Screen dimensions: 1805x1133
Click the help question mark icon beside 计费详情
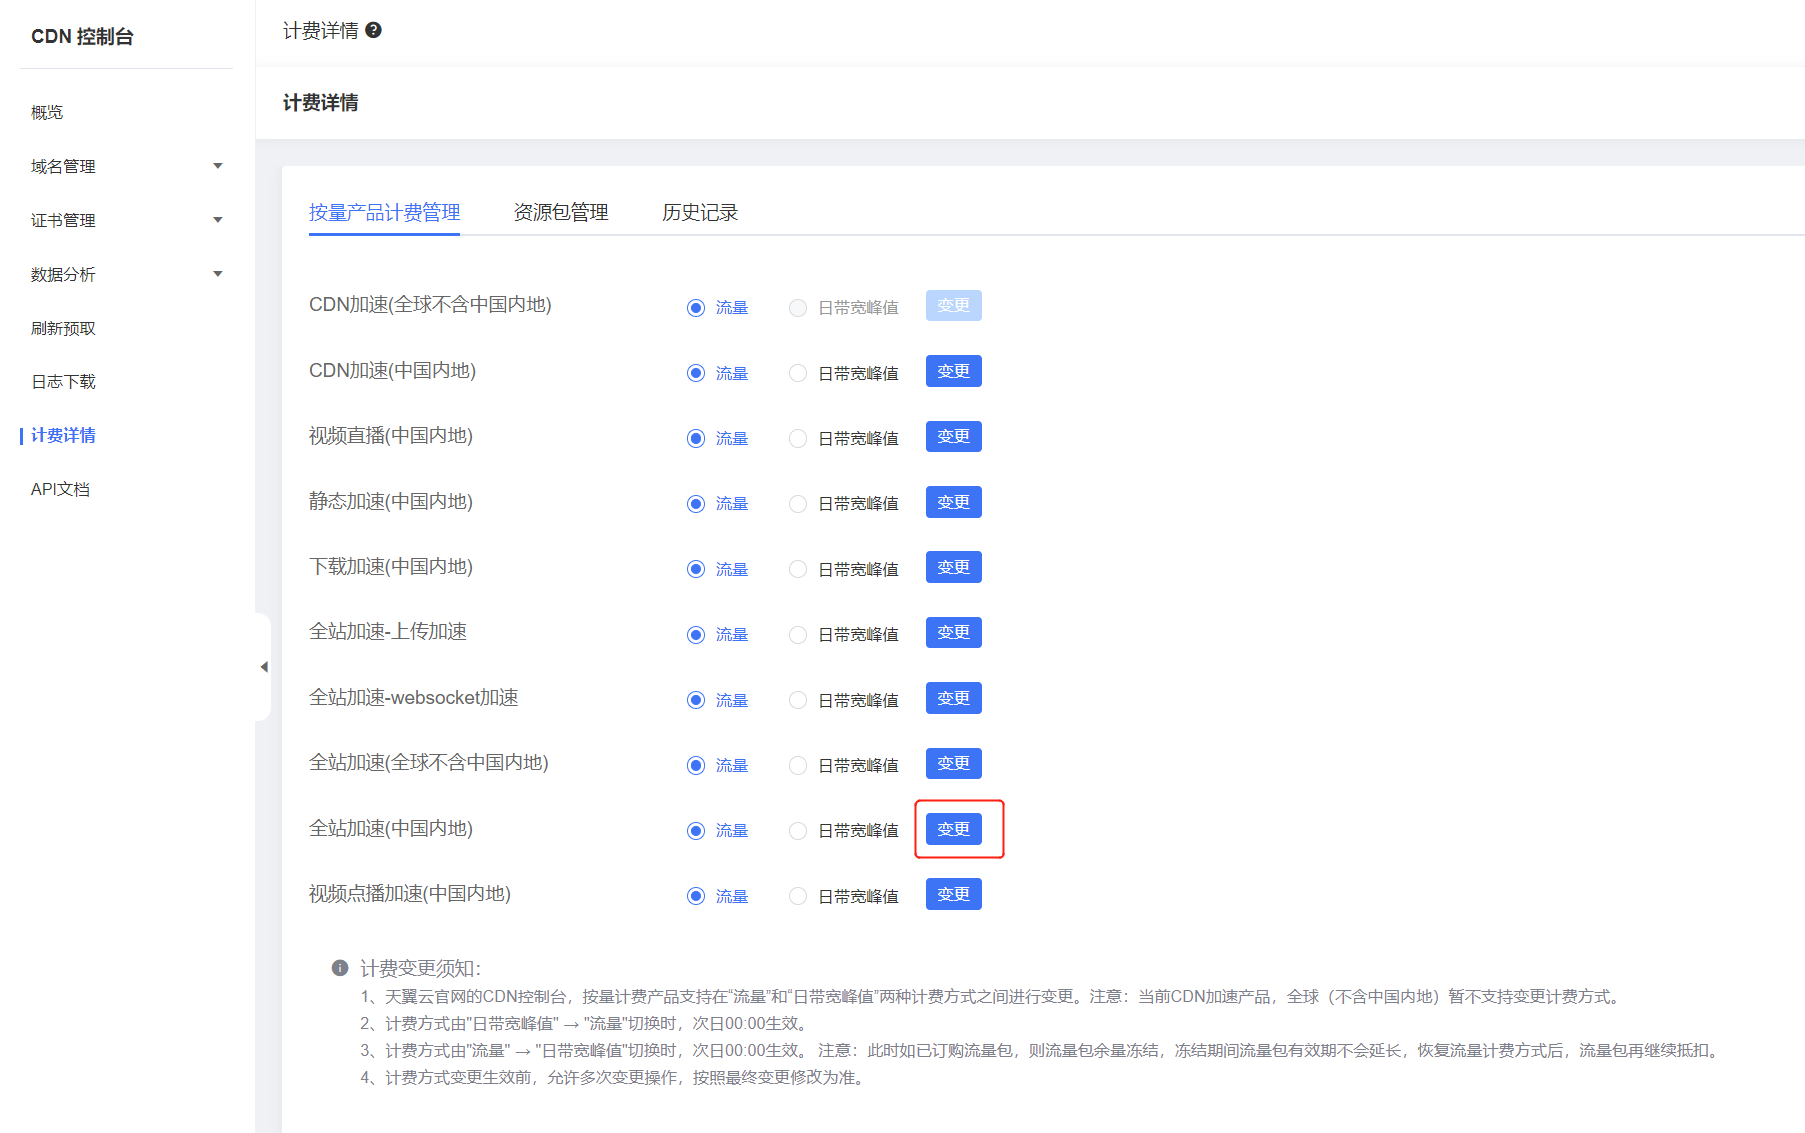point(373,30)
